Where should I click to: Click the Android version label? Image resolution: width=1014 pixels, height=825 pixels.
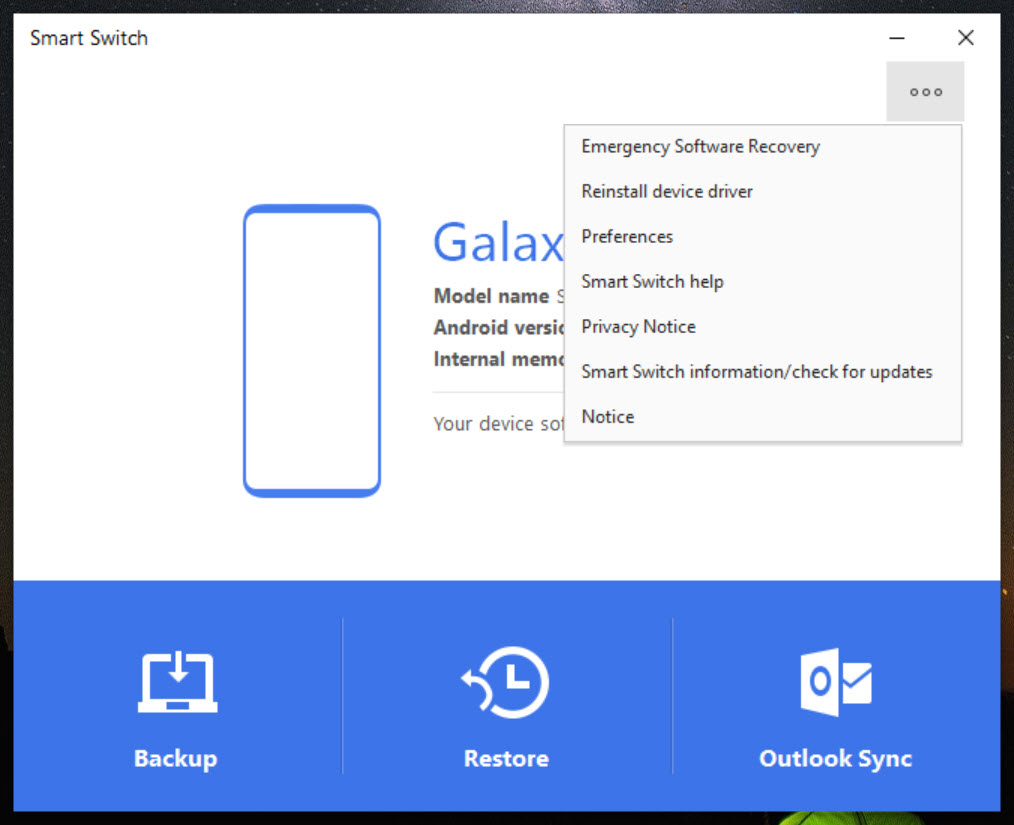point(499,328)
